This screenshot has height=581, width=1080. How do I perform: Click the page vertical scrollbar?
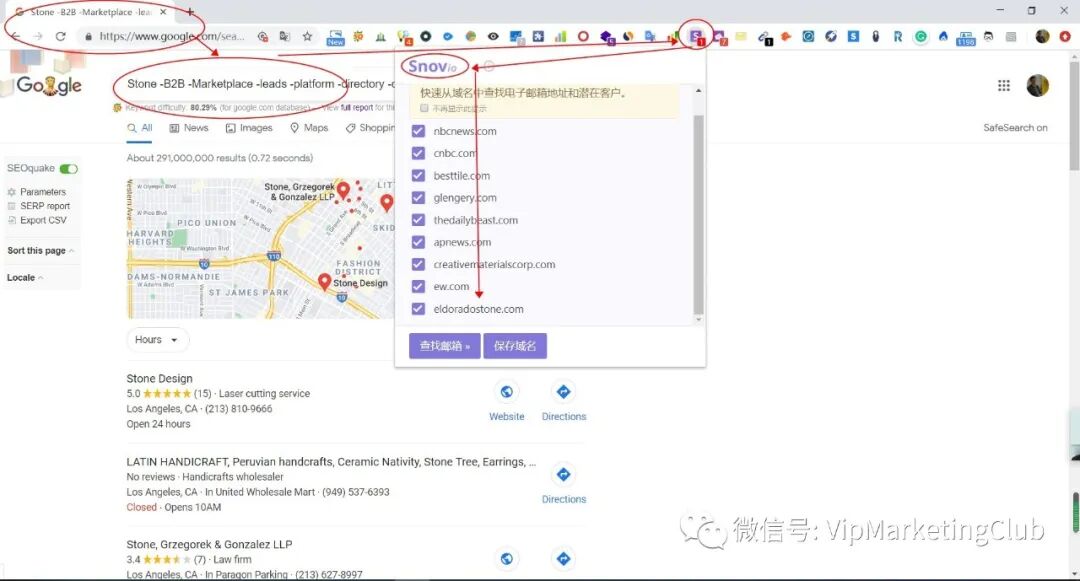pyautogui.click(x=1074, y=117)
